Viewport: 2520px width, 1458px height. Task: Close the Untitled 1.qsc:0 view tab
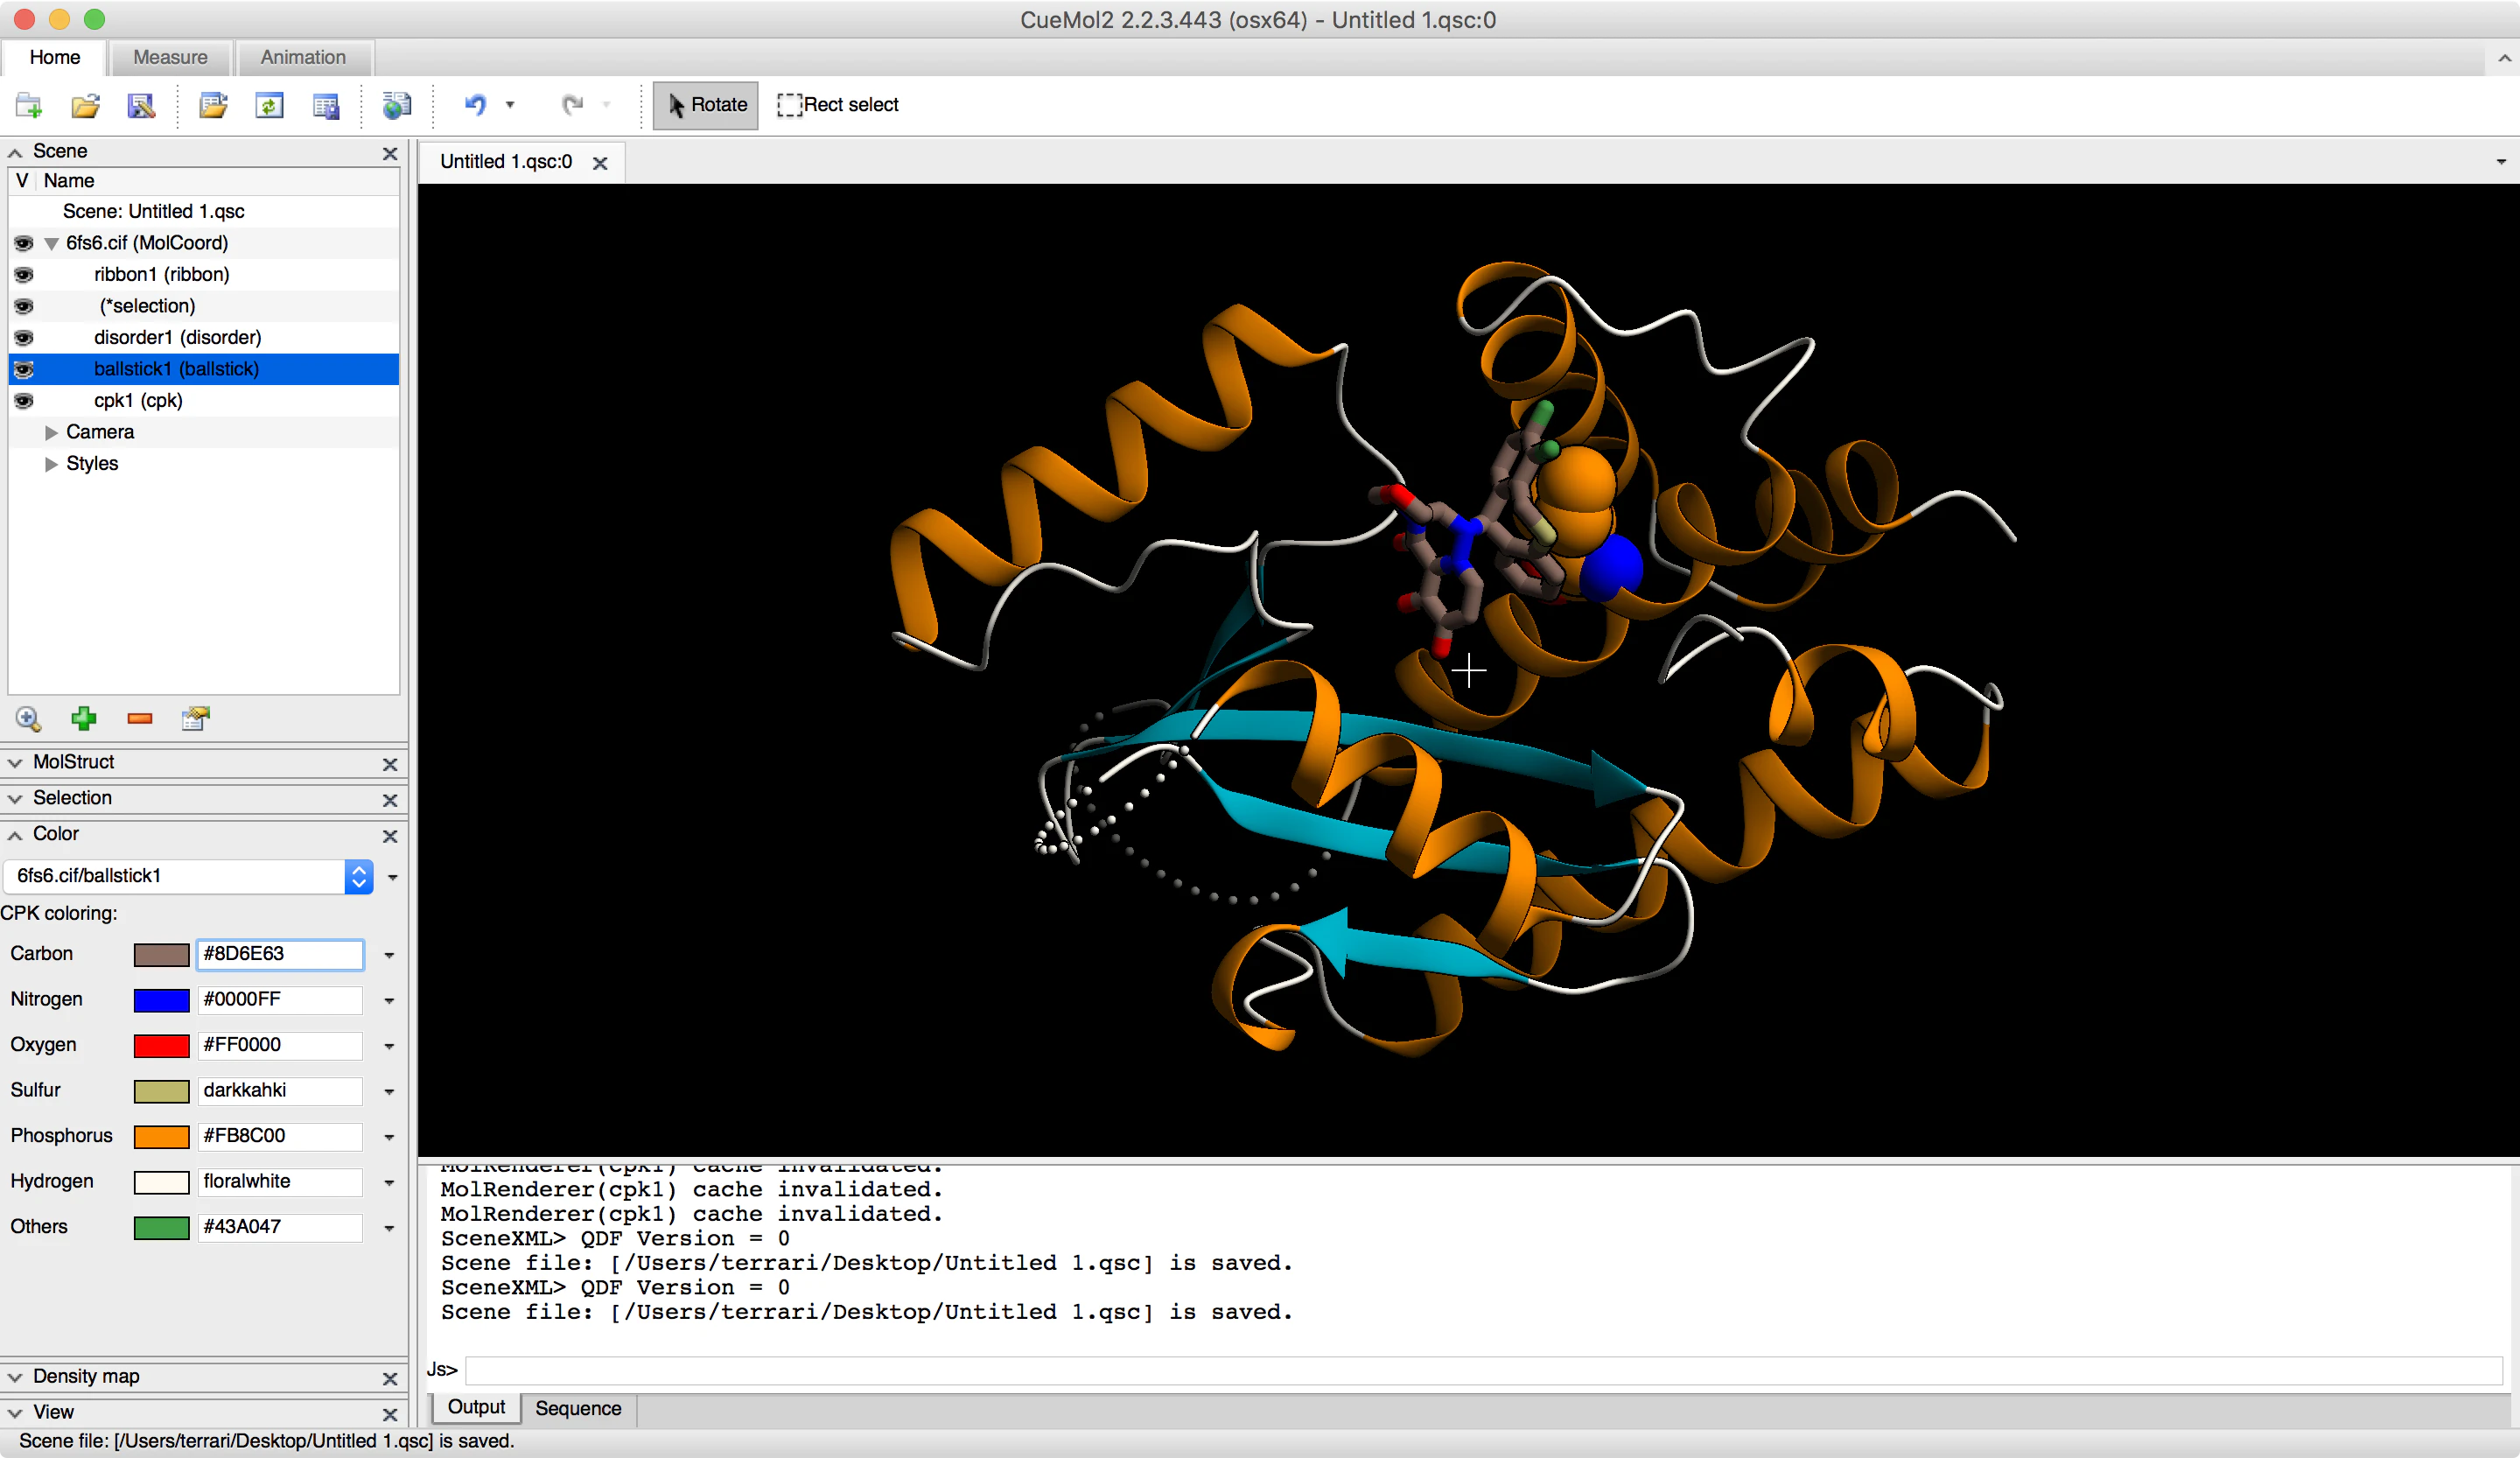(x=600, y=163)
